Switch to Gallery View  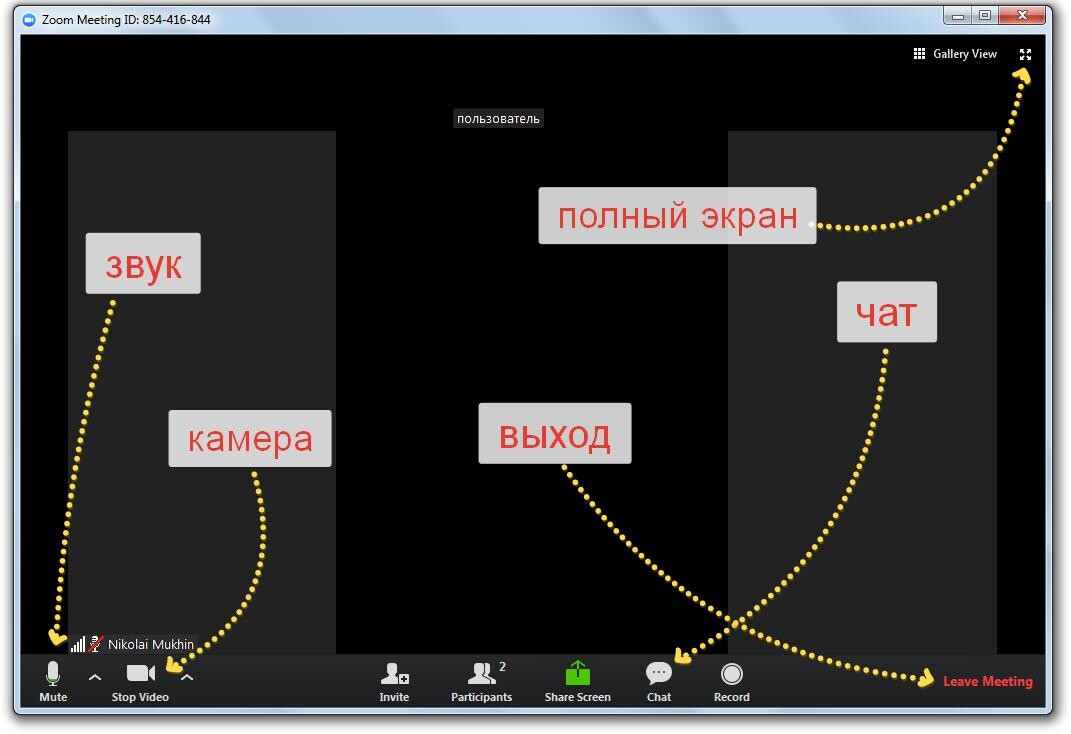coord(955,54)
